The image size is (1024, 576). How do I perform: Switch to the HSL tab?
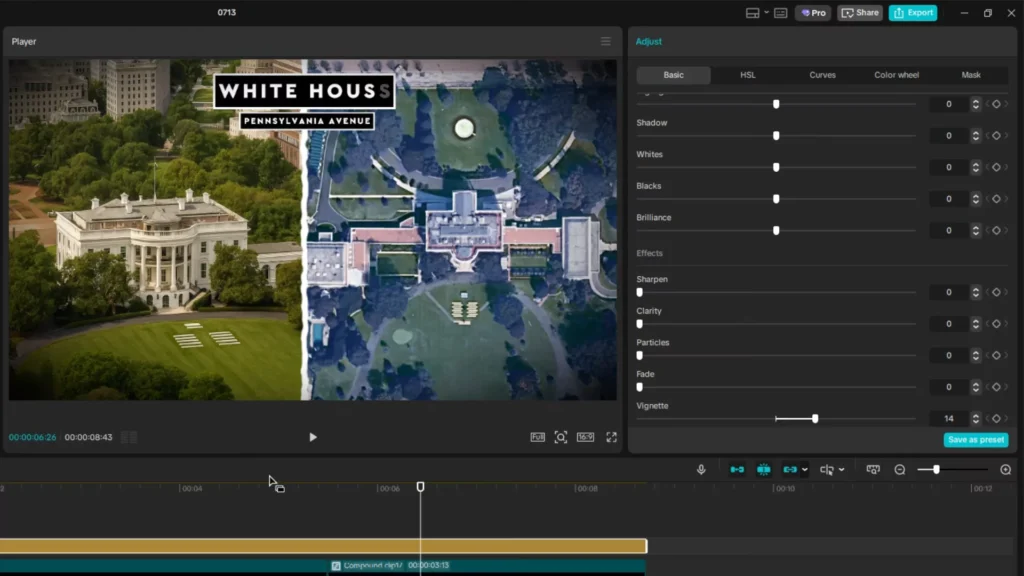click(x=748, y=75)
